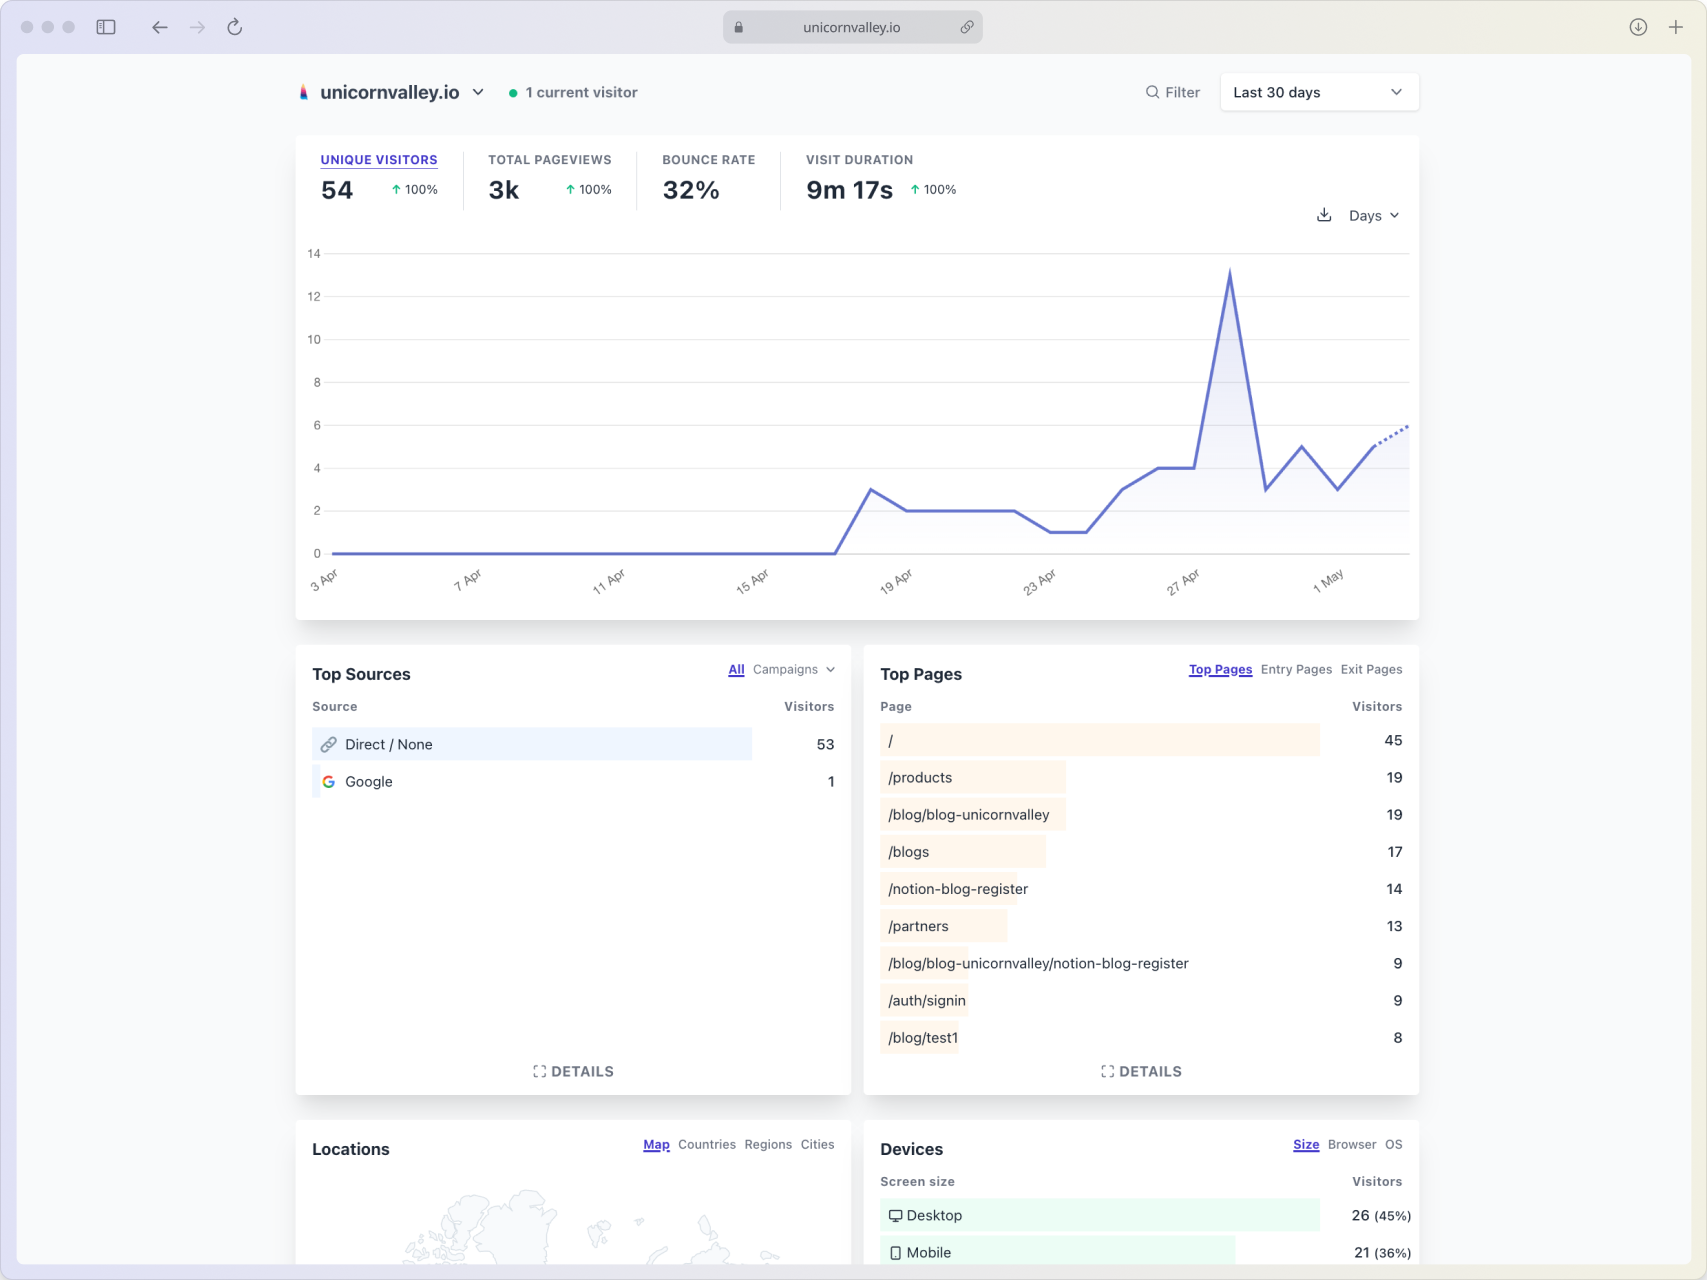Click the unicornvalley.io site logo icon
Screen dimensions: 1707x1280
tap(304, 92)
